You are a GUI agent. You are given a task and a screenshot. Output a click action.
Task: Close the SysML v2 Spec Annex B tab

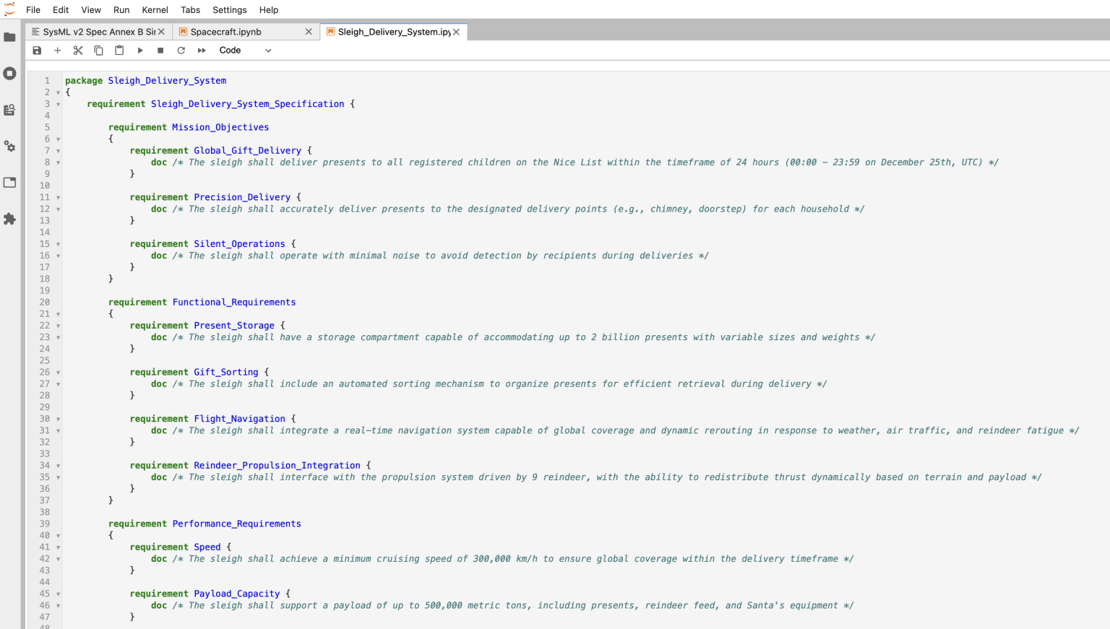coord(161,32)
